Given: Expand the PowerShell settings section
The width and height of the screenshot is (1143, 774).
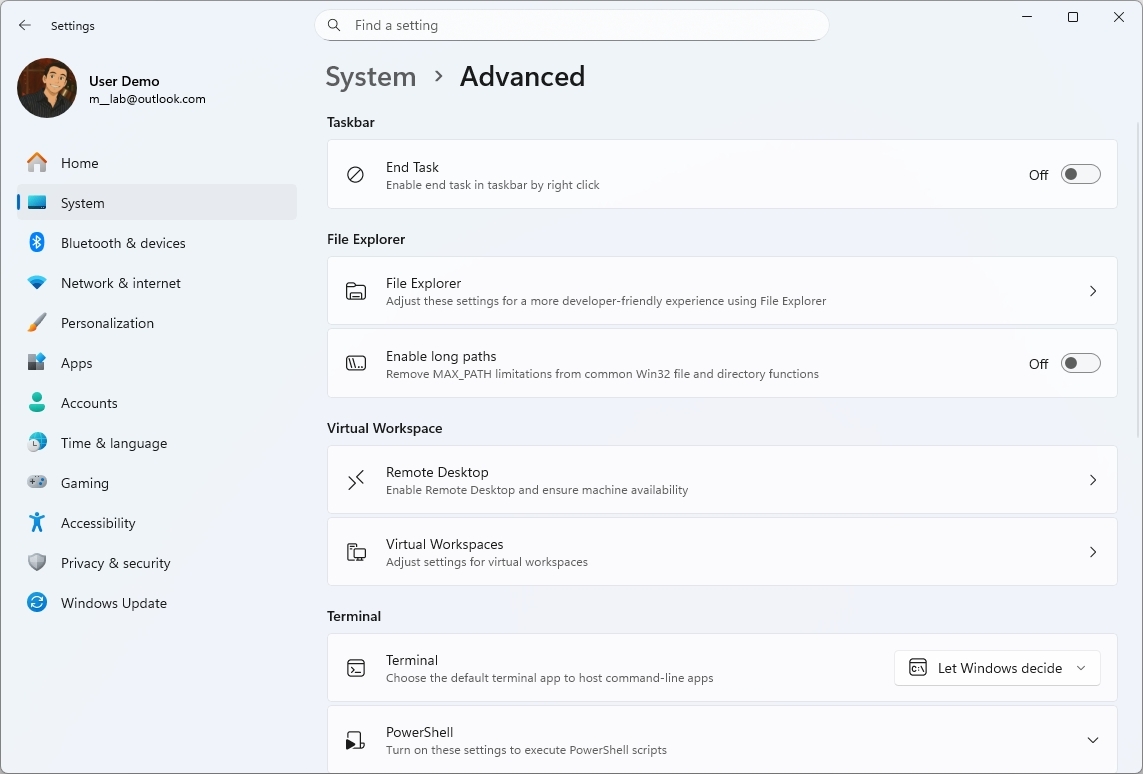Looking at the screenshot, I should point(1092,740).
